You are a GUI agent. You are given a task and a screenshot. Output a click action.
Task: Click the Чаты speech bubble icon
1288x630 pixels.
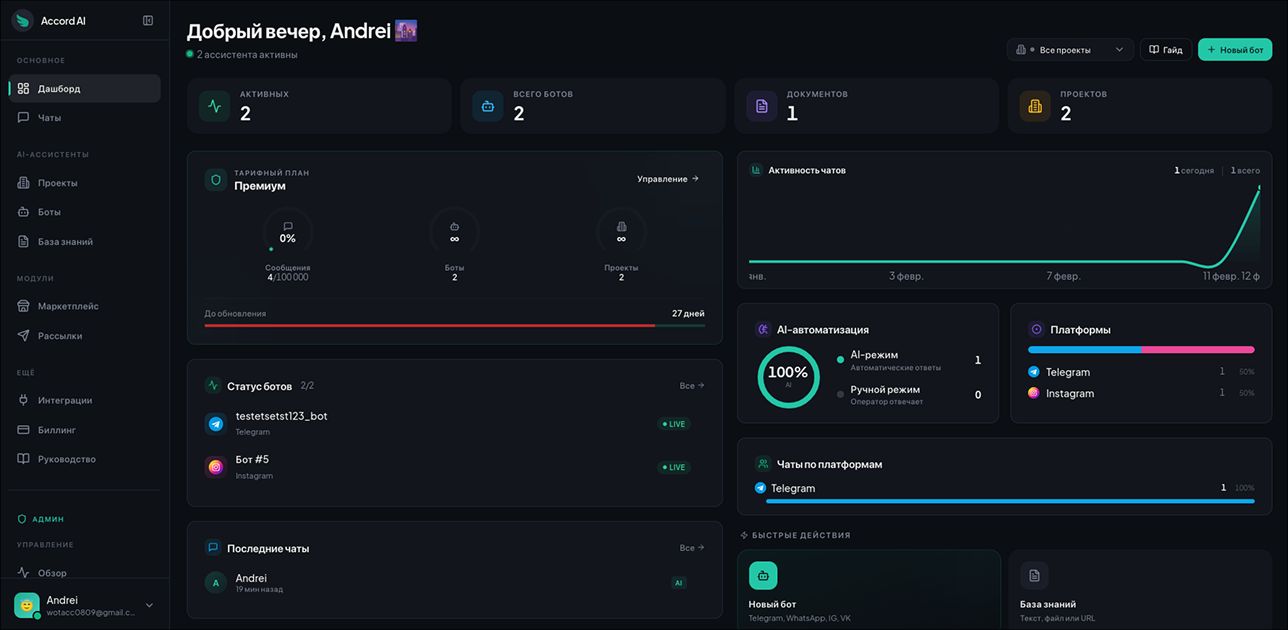pos(23,117)
